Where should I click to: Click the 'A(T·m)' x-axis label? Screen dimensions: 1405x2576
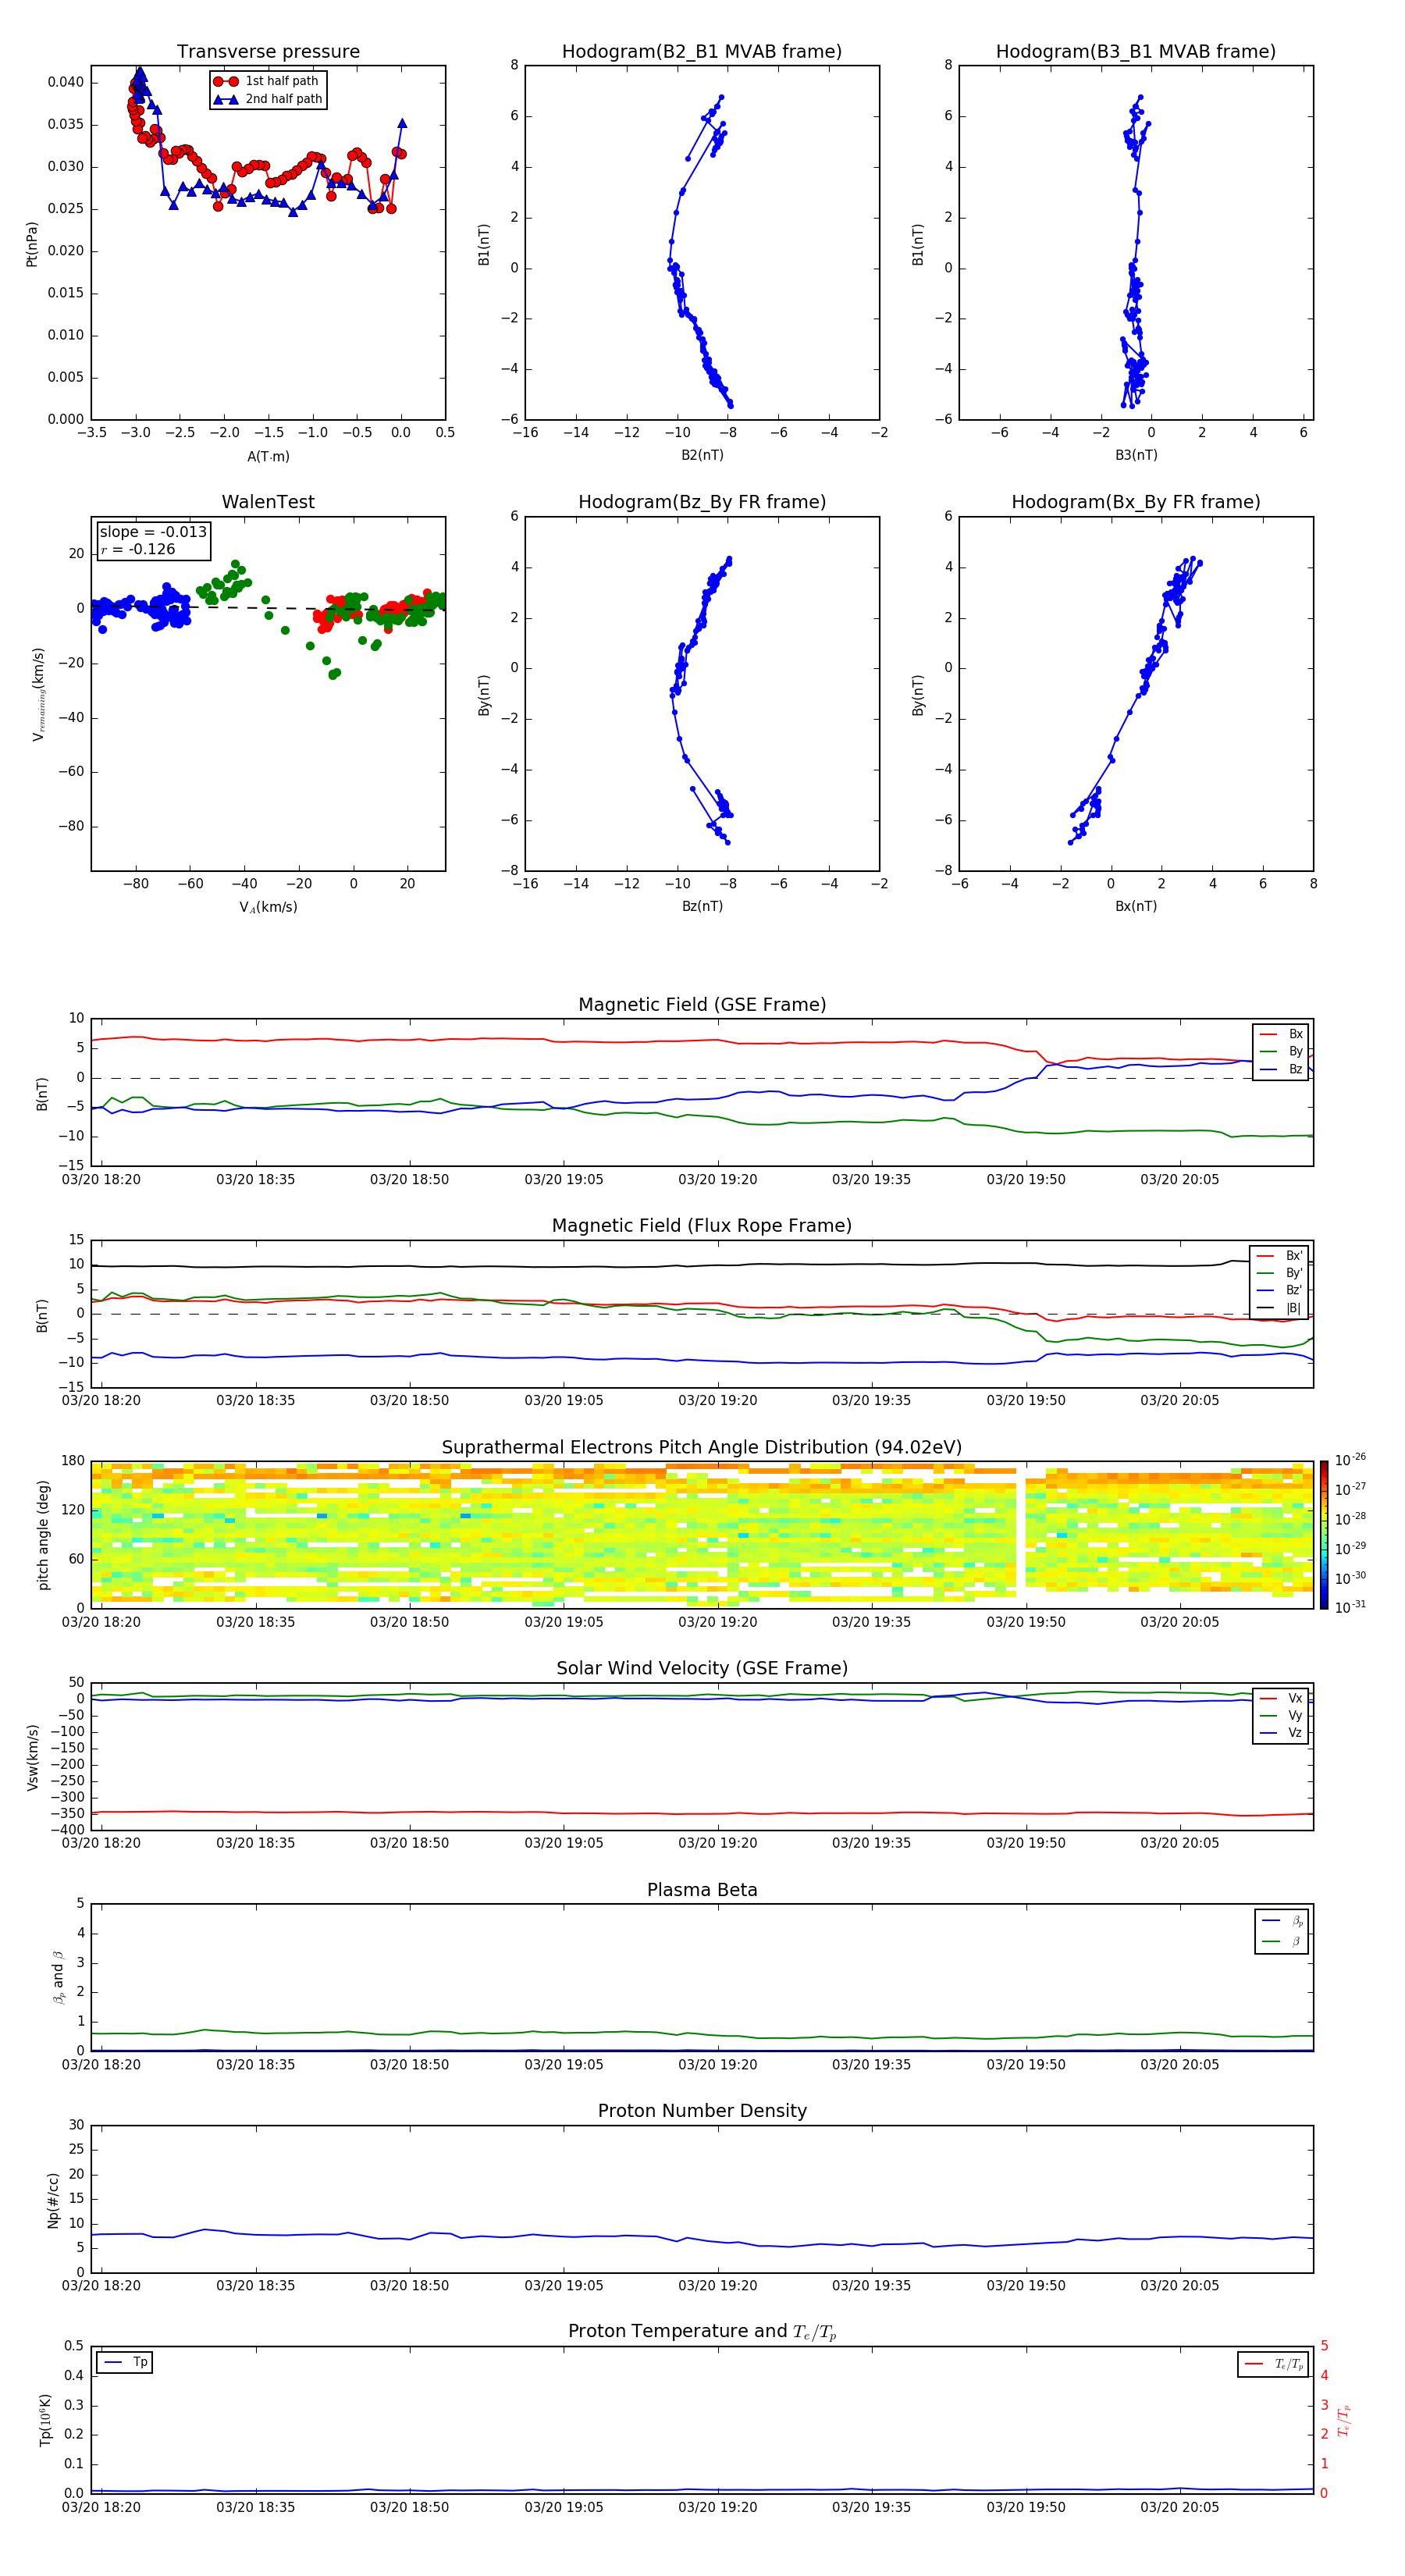tap(268, 456)
